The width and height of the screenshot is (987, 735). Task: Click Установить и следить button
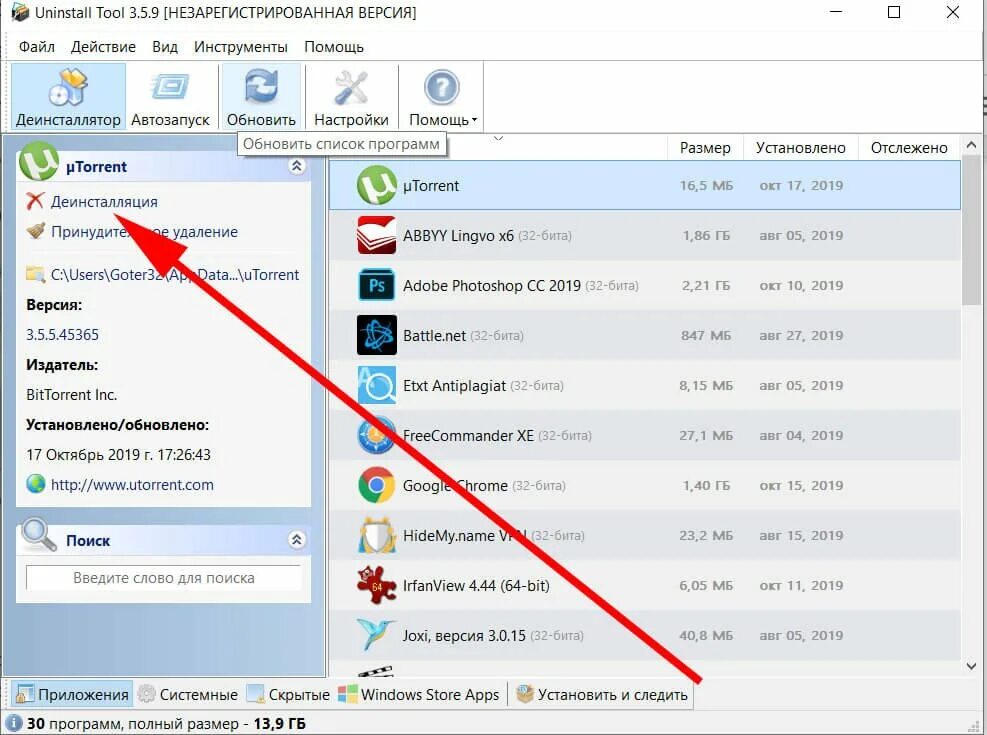[x=602, y=695]
